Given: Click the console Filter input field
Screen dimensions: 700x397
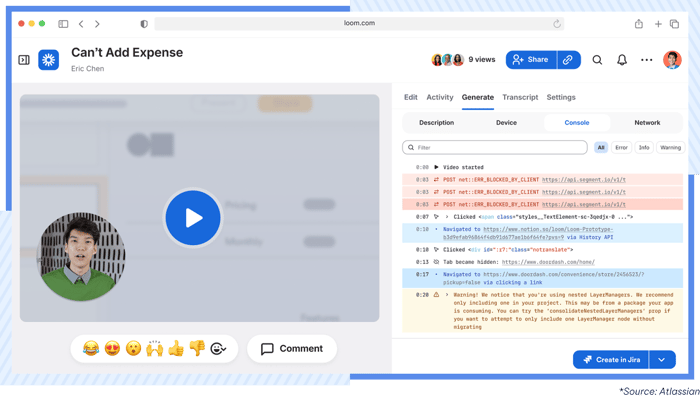Looking at the screenshot, I should 495,147.
